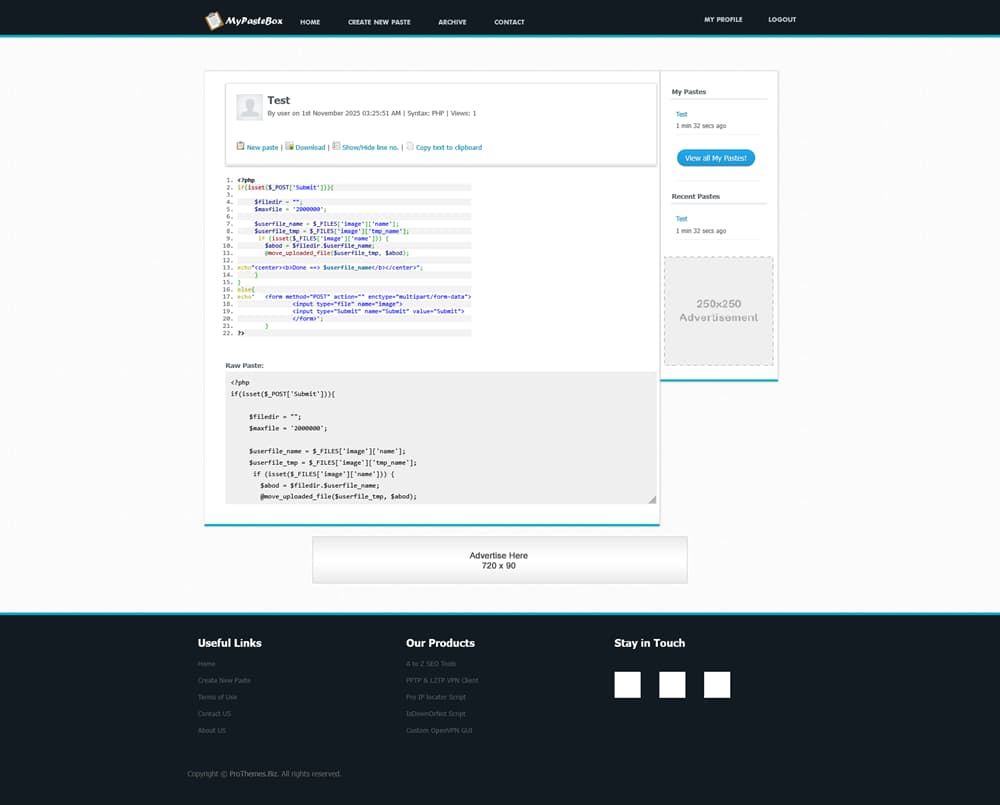Click the MyPasteBox logo icon
Screen dimensions: 1000x805
[214, 21]
